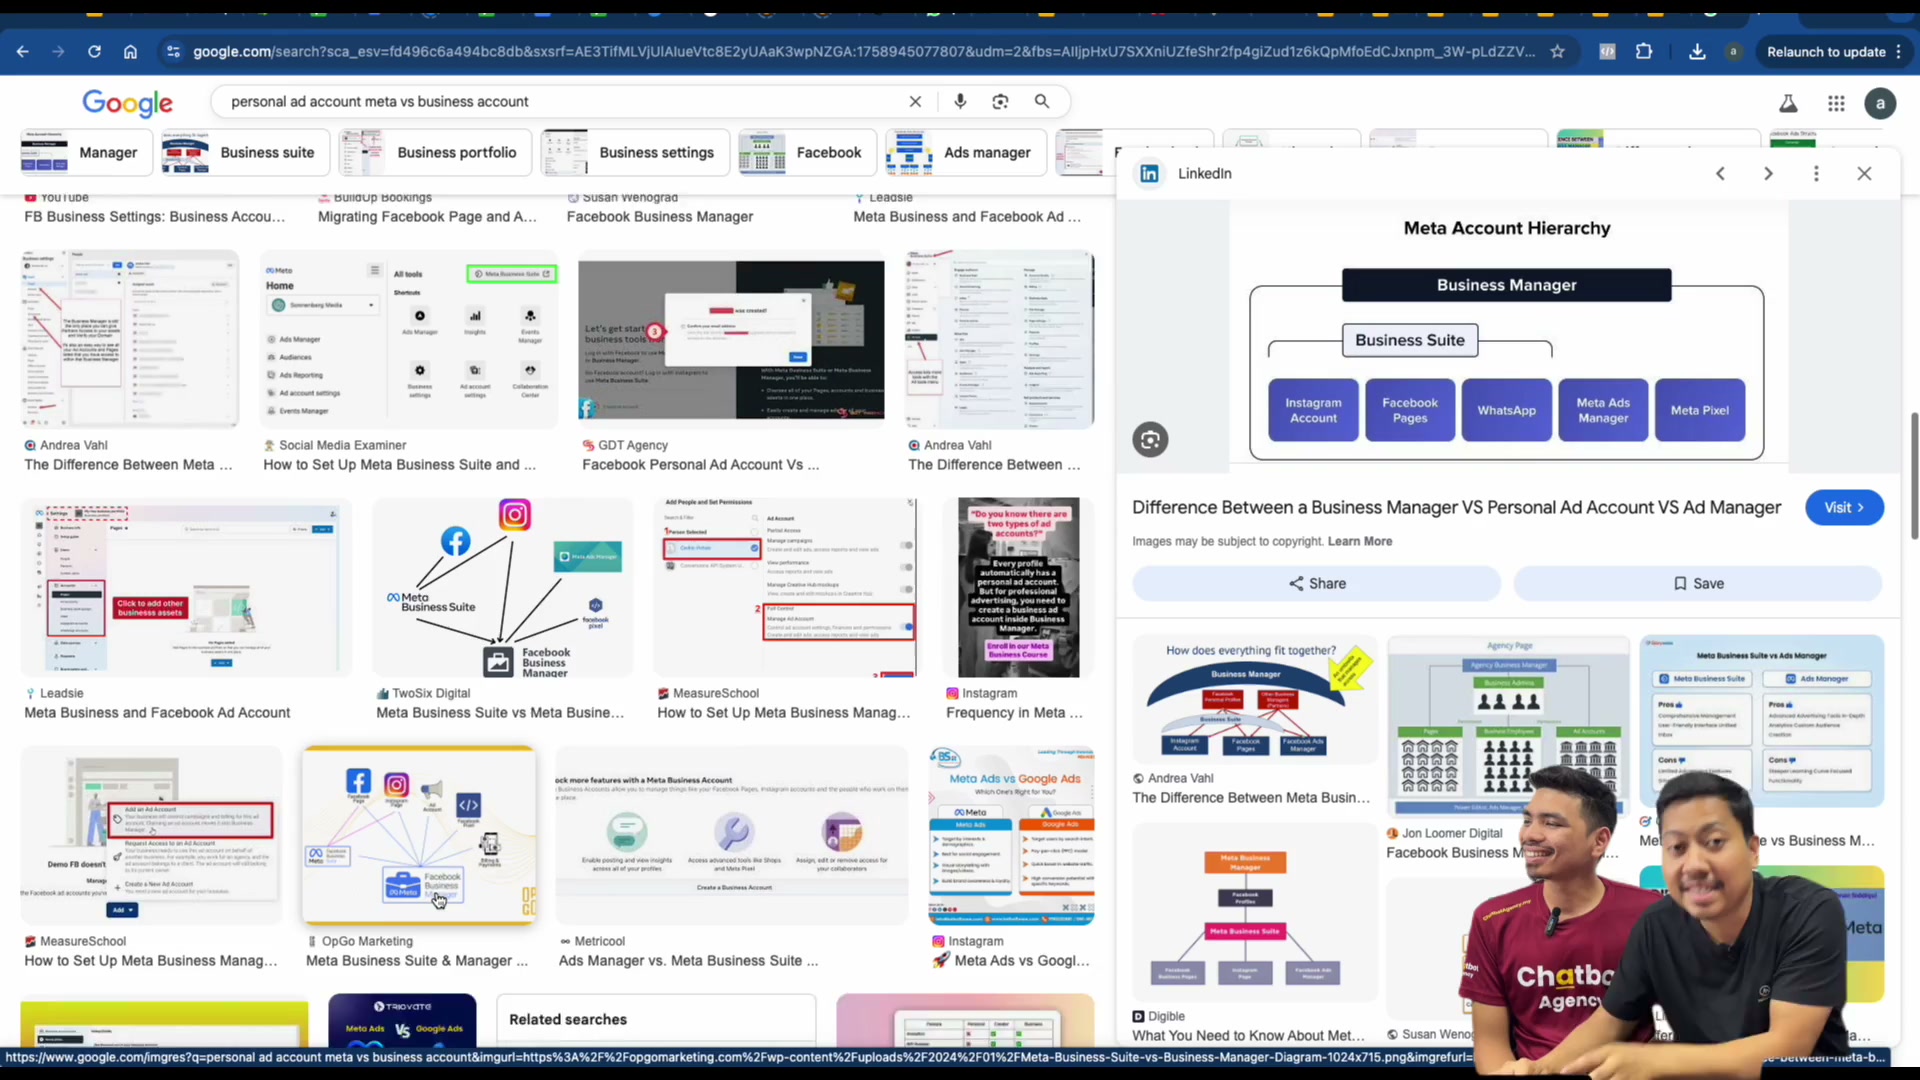Open MeasureSchool add ad account thumbnail

click(x=151, y=835)
